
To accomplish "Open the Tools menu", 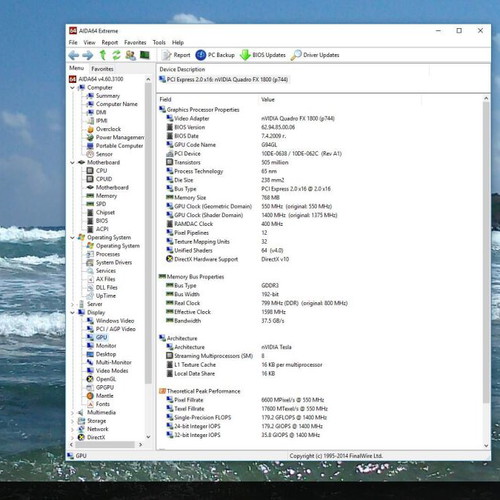I will pyautogui.click(x=159, y=42).
